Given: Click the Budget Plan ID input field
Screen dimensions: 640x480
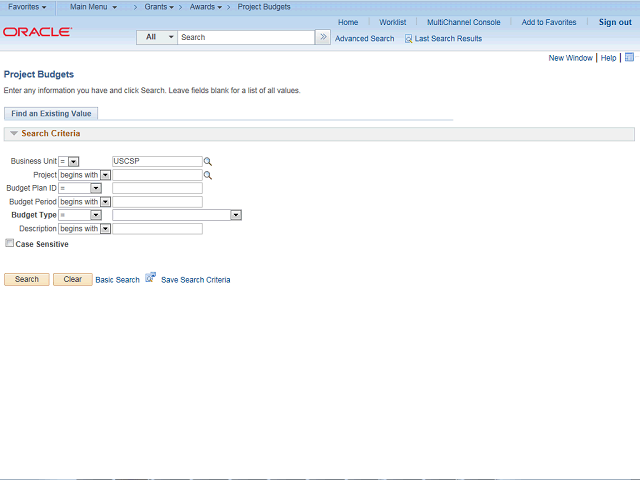Looking at the screenshot, I should coord(157,188).
